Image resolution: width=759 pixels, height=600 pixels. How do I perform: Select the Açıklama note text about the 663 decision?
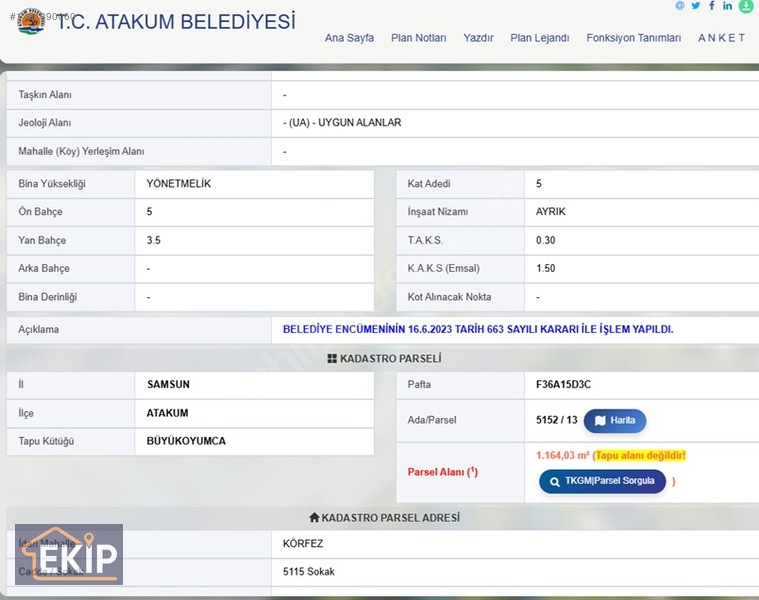click(478, 330)
